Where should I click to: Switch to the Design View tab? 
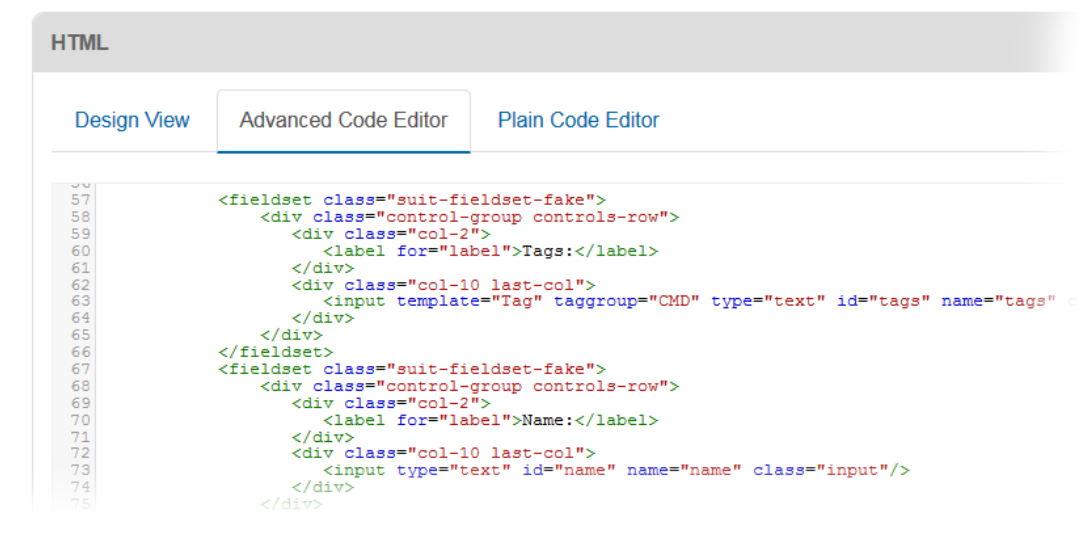pos(132,120)
